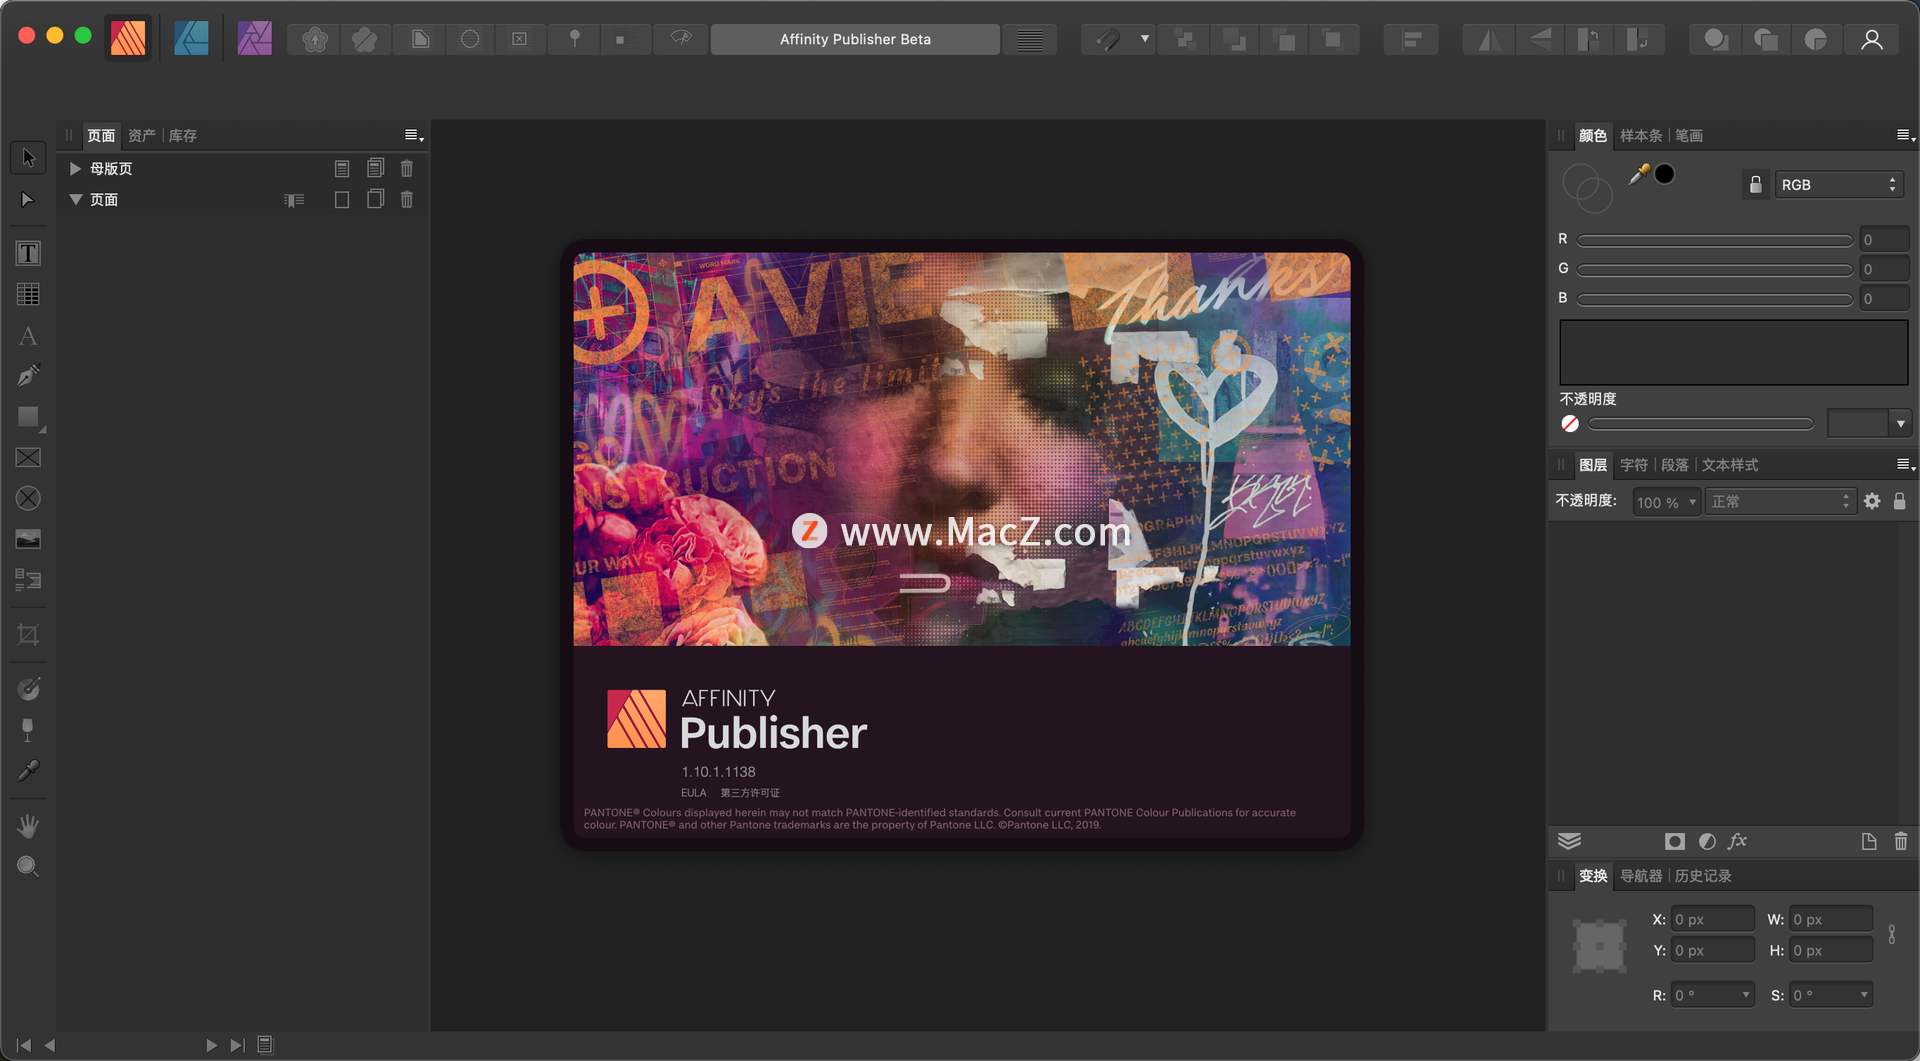The width and height of the screenshot is (1920, 1061).
Task: Toggle color panel lock icon
Action: point(1755,185)
